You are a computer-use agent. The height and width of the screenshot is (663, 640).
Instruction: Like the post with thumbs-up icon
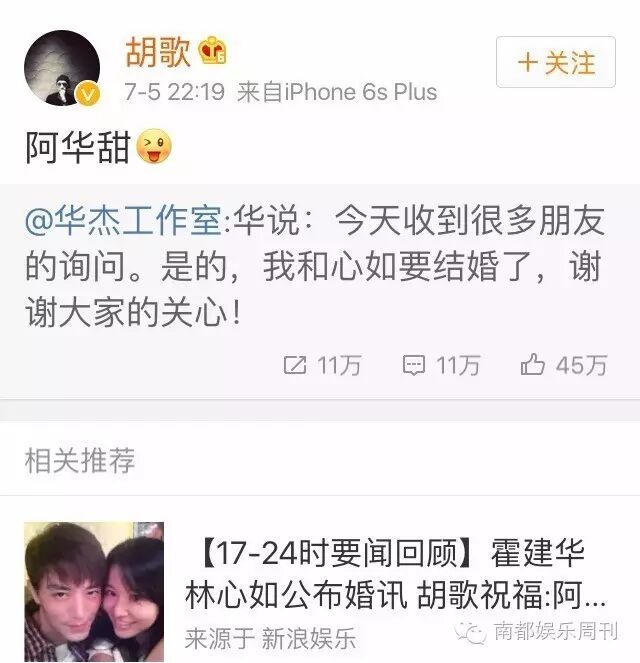click(532, 364)
